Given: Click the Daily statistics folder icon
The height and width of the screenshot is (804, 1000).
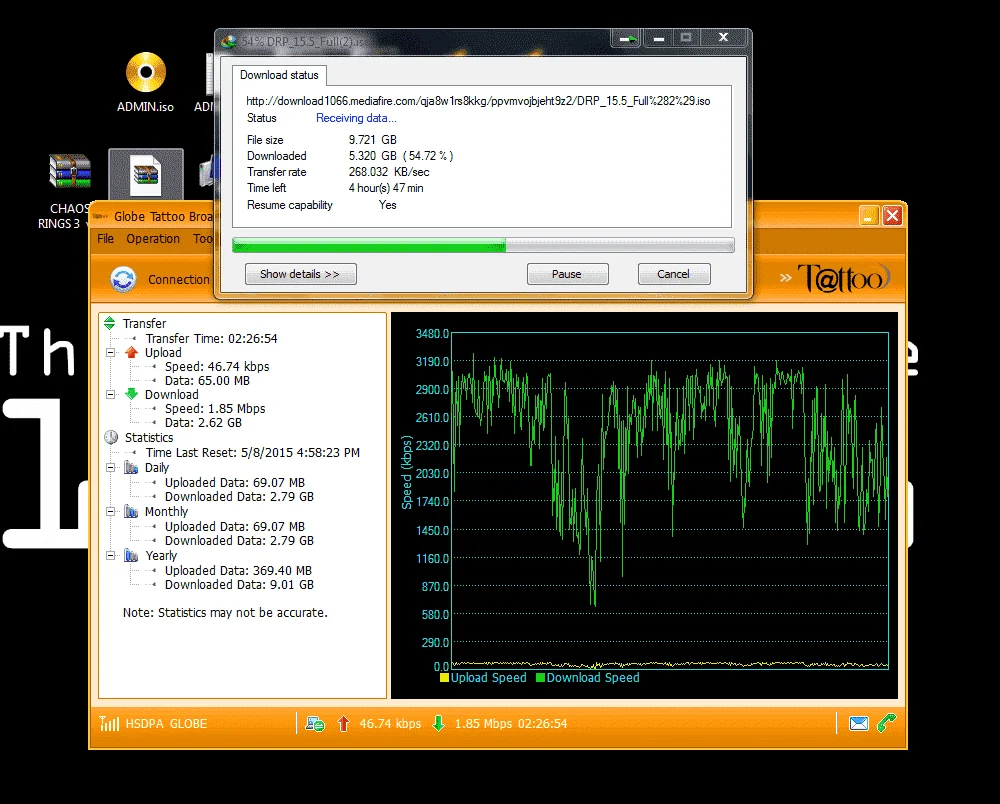Looking at the screenshot, I should pyautogui.click(x=131, y=467).
